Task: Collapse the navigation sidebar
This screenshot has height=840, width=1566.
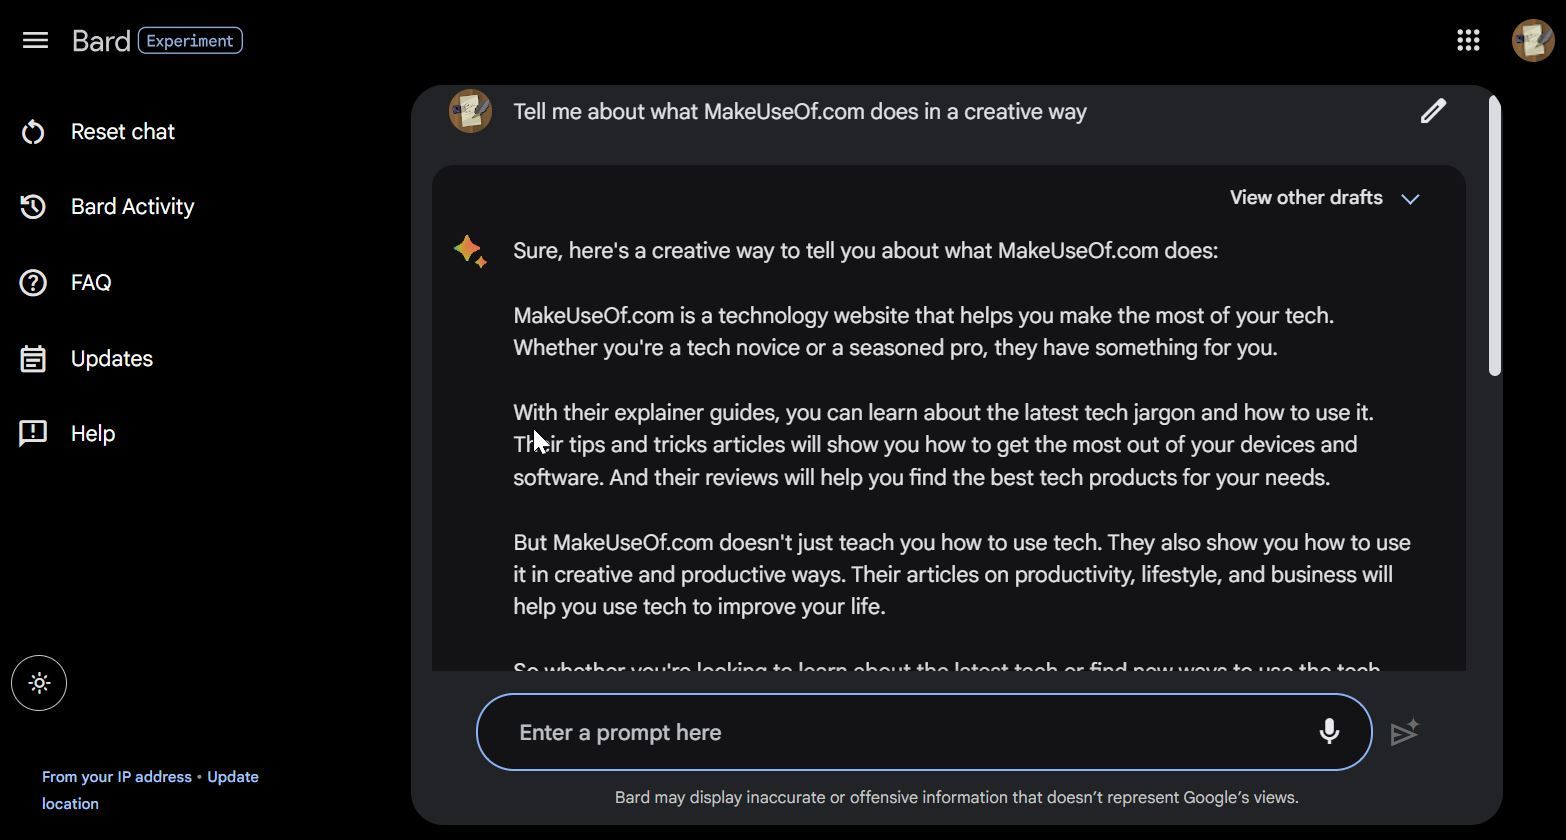Action: (34, 40)
